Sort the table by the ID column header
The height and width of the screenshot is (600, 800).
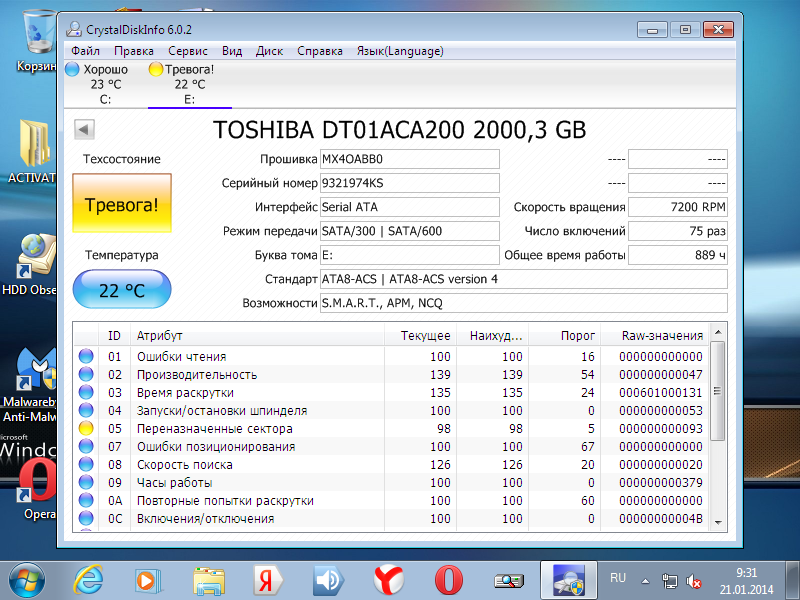[x=114, y=335]
